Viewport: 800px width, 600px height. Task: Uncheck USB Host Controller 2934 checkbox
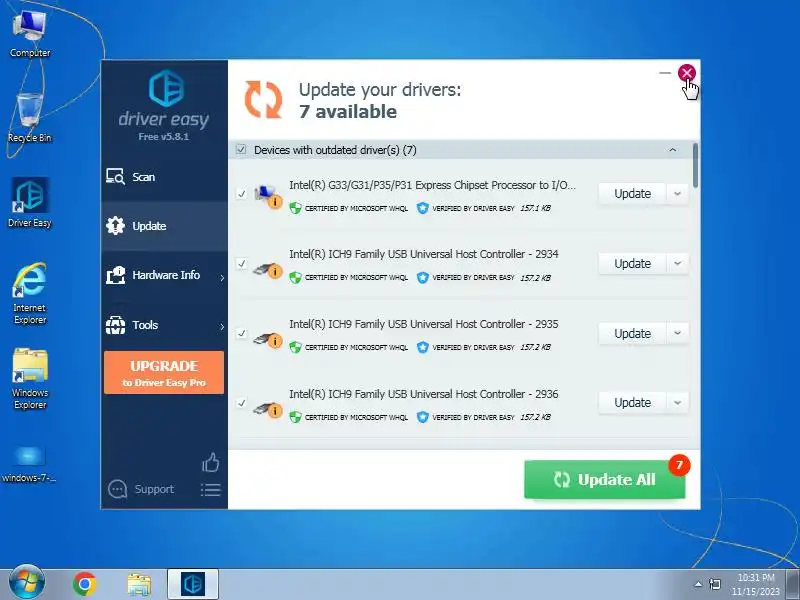[241, 264]
